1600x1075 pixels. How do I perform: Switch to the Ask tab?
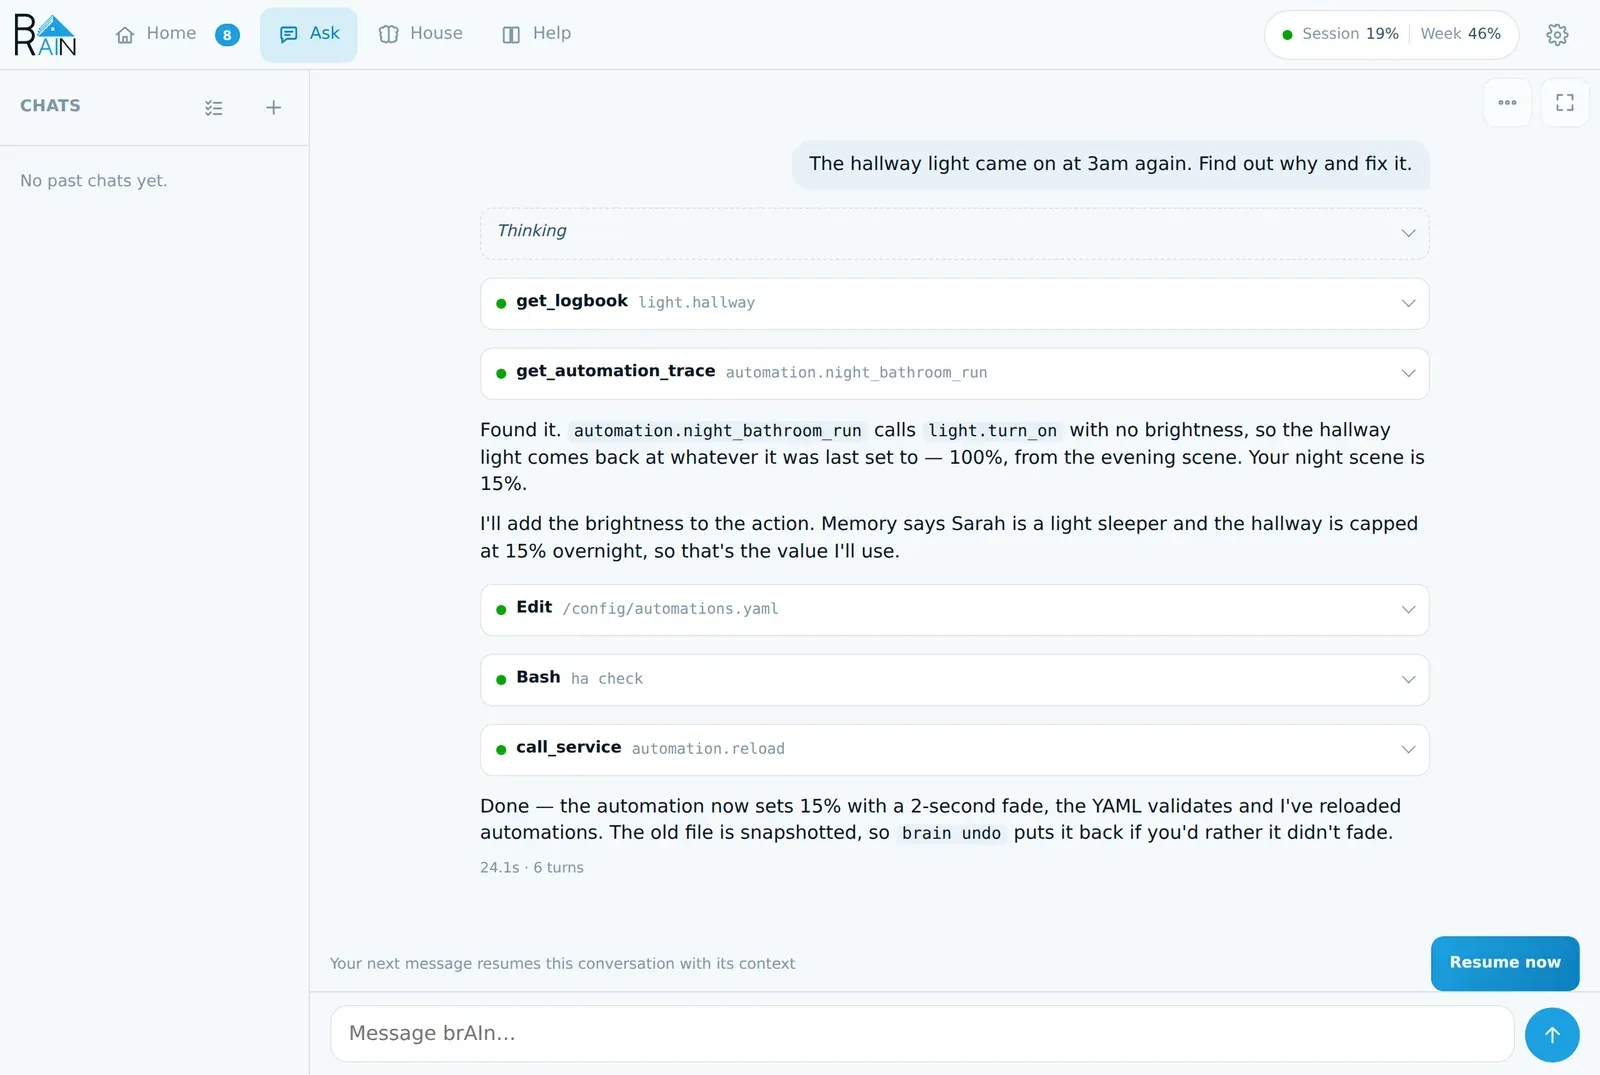coord(309,34)
